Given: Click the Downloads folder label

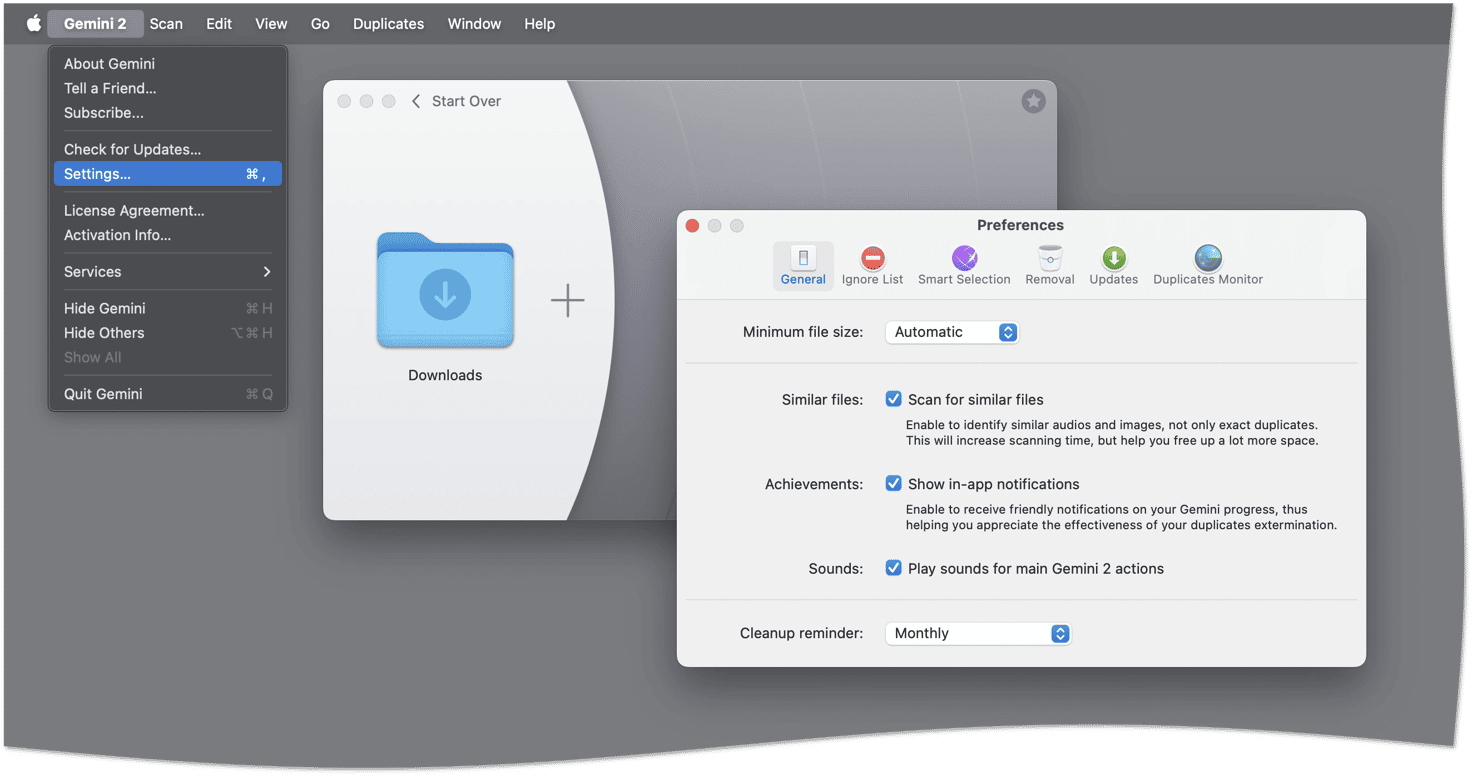Looking at the screenshot, I should click(445, 375).
